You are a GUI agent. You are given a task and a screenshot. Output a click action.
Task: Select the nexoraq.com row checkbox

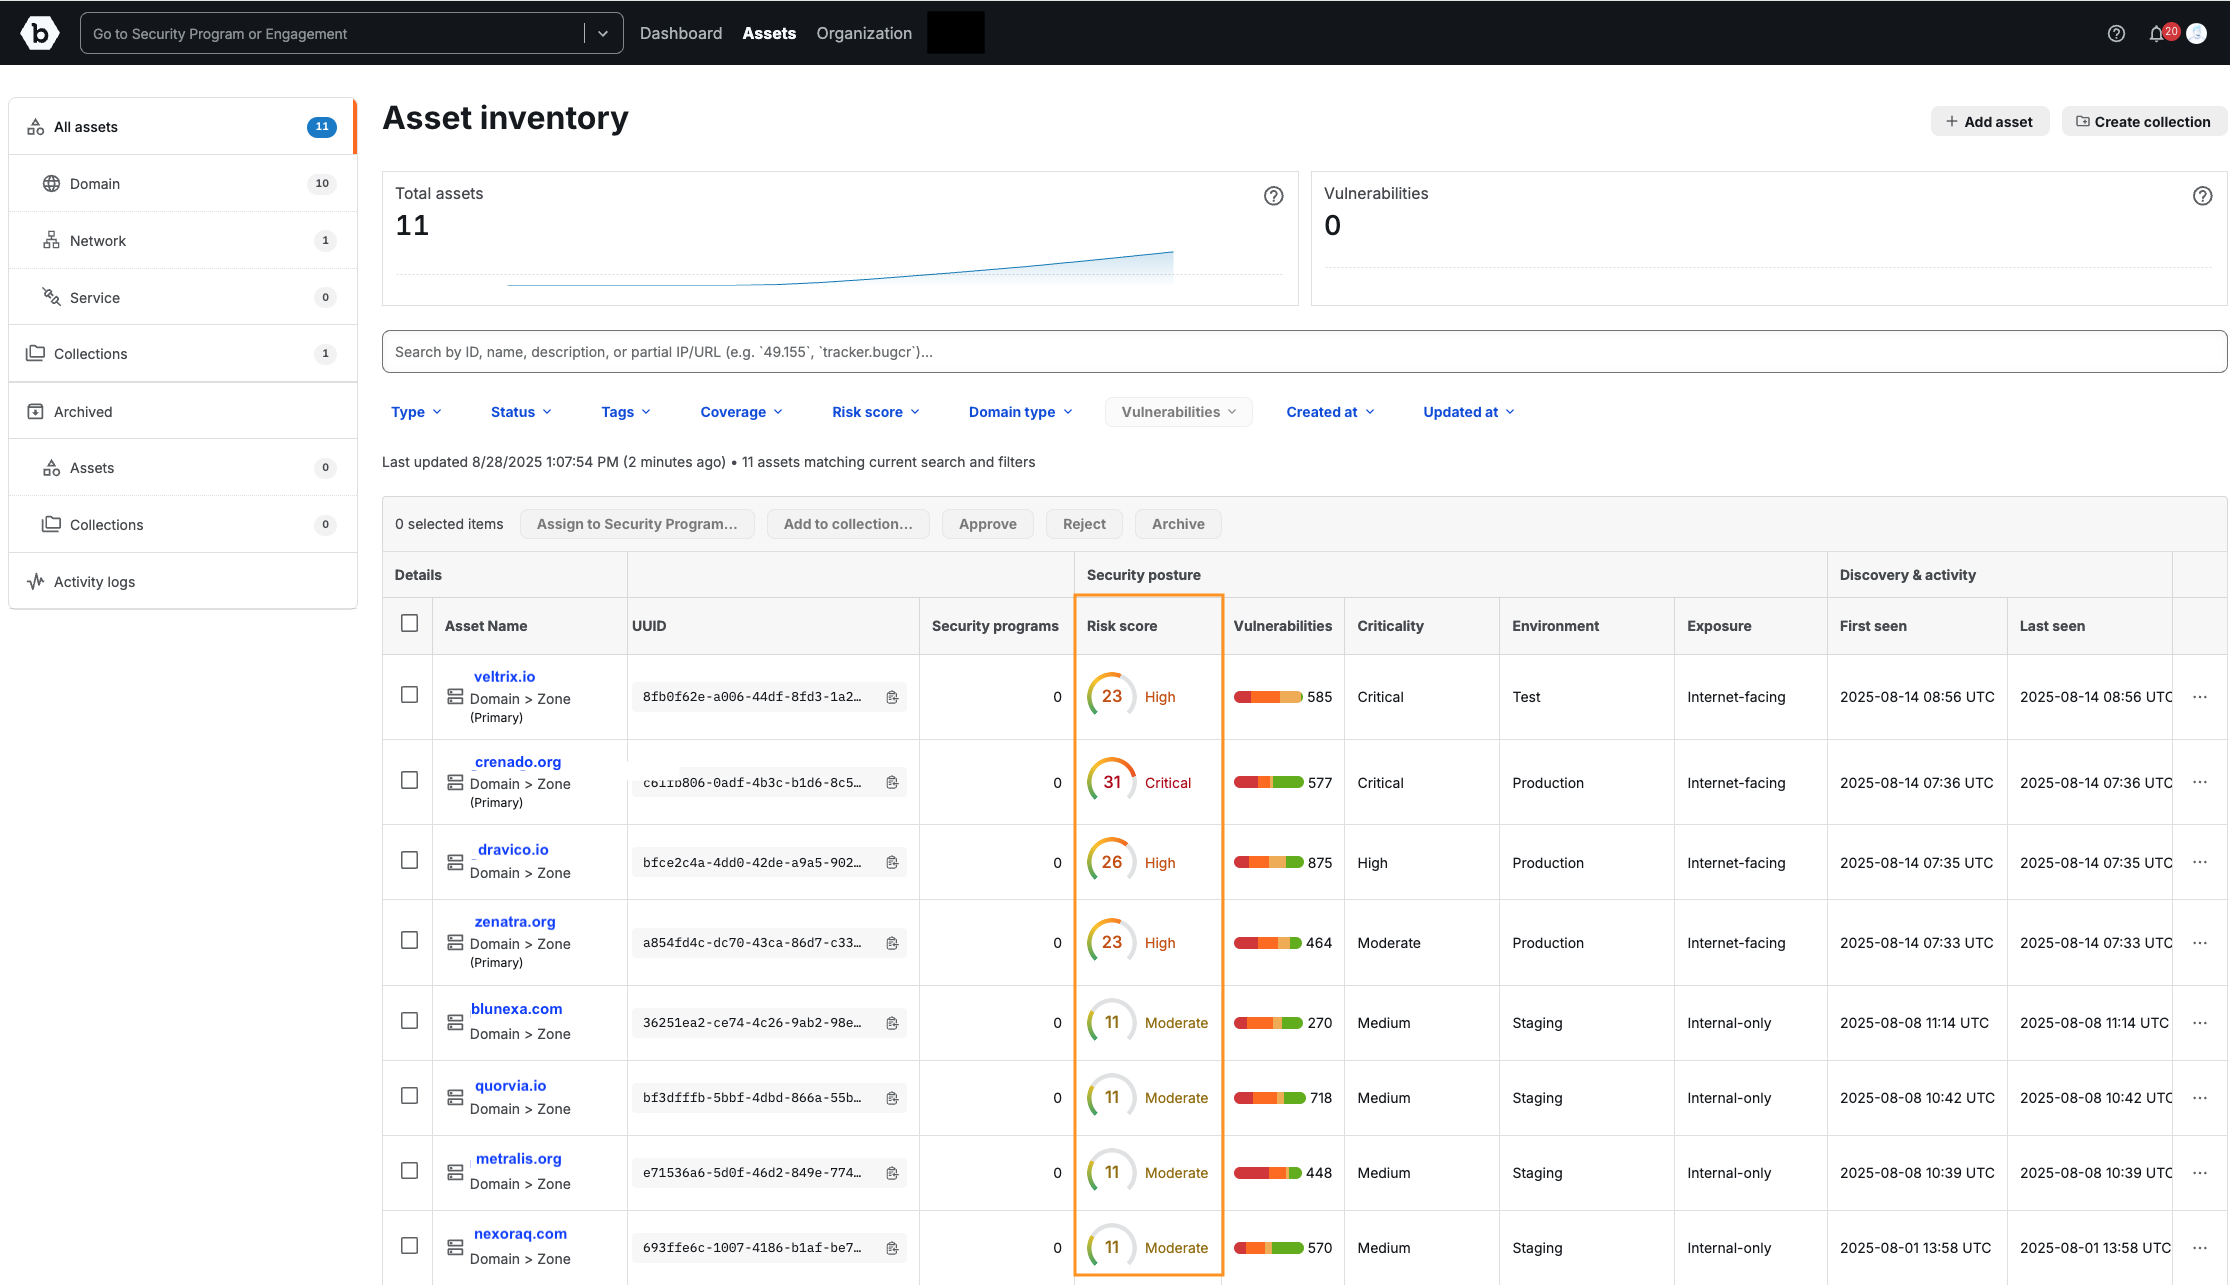(x=409, y=1246)
